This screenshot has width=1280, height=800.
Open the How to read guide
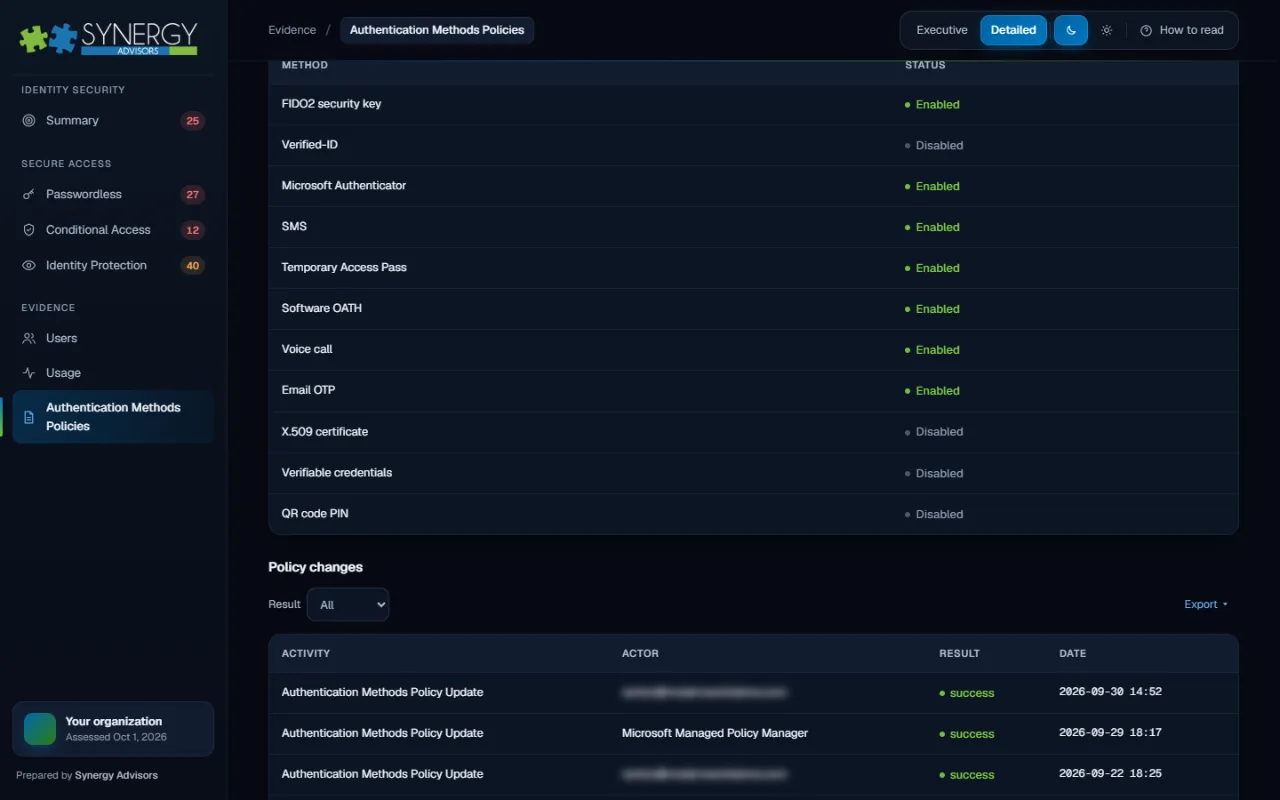1182,30
